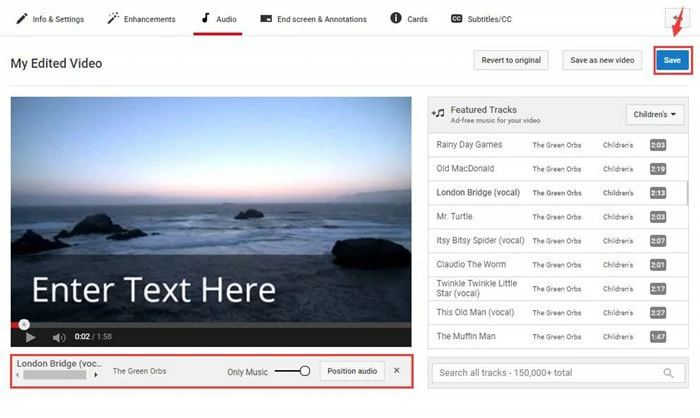Open the Info & Settings tab

pos(50,19)
